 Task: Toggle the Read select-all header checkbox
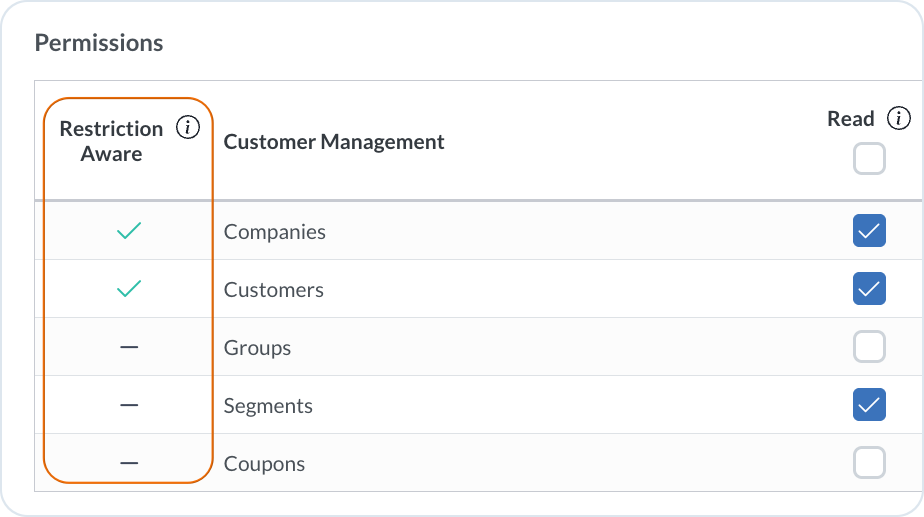[x=869, y=159]
